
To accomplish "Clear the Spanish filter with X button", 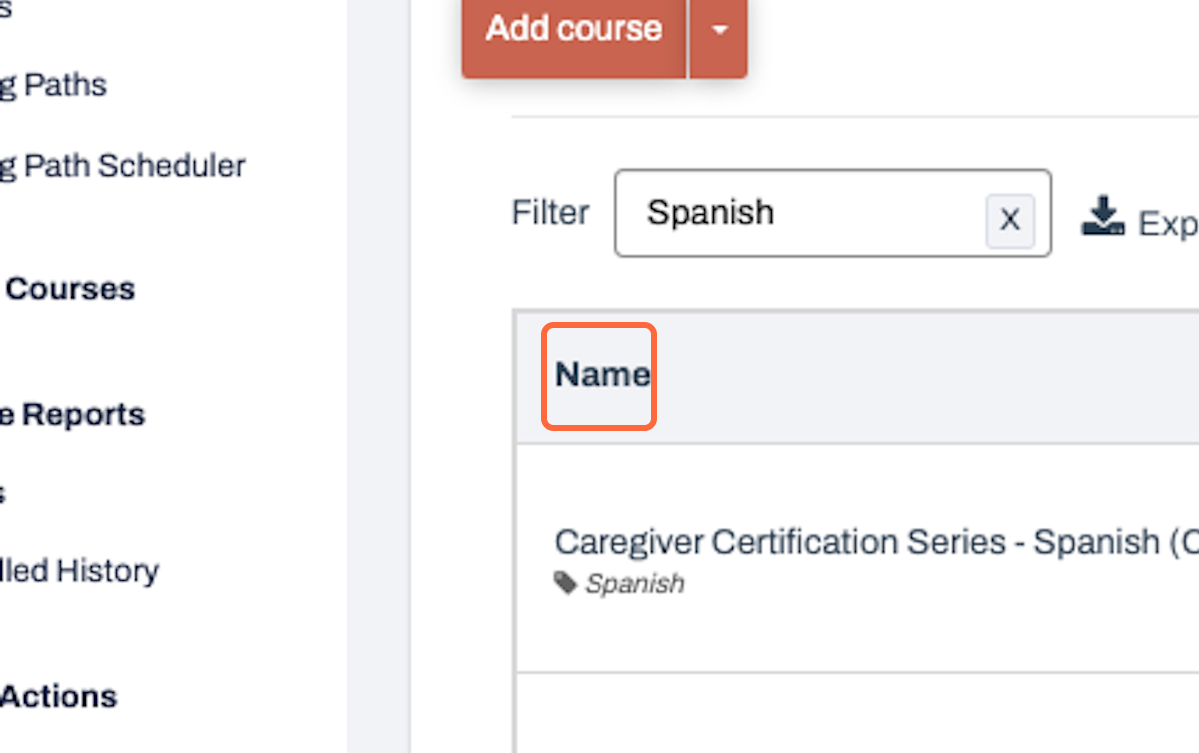I will (x=1010, y=220).
